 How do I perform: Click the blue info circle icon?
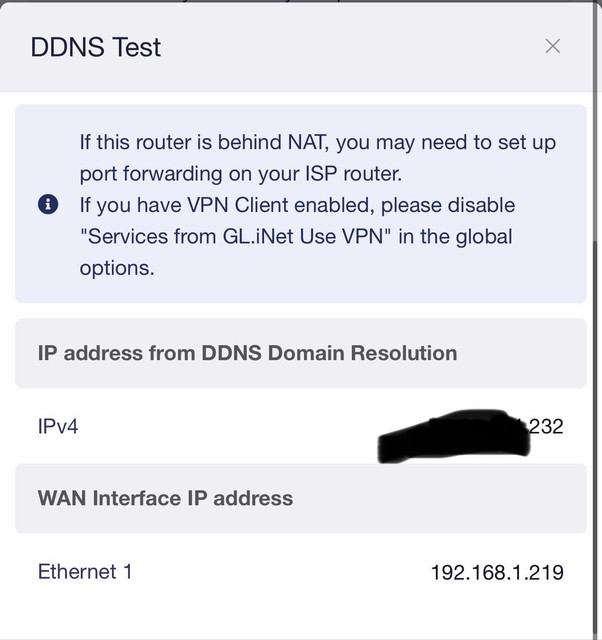48,204
